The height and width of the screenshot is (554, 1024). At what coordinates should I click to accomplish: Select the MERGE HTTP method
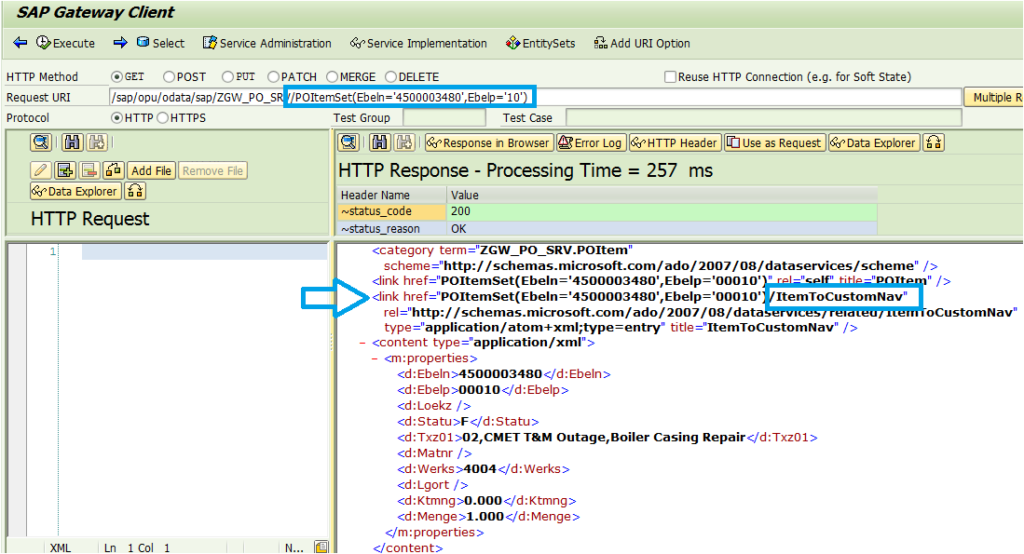tap(332, 77)
